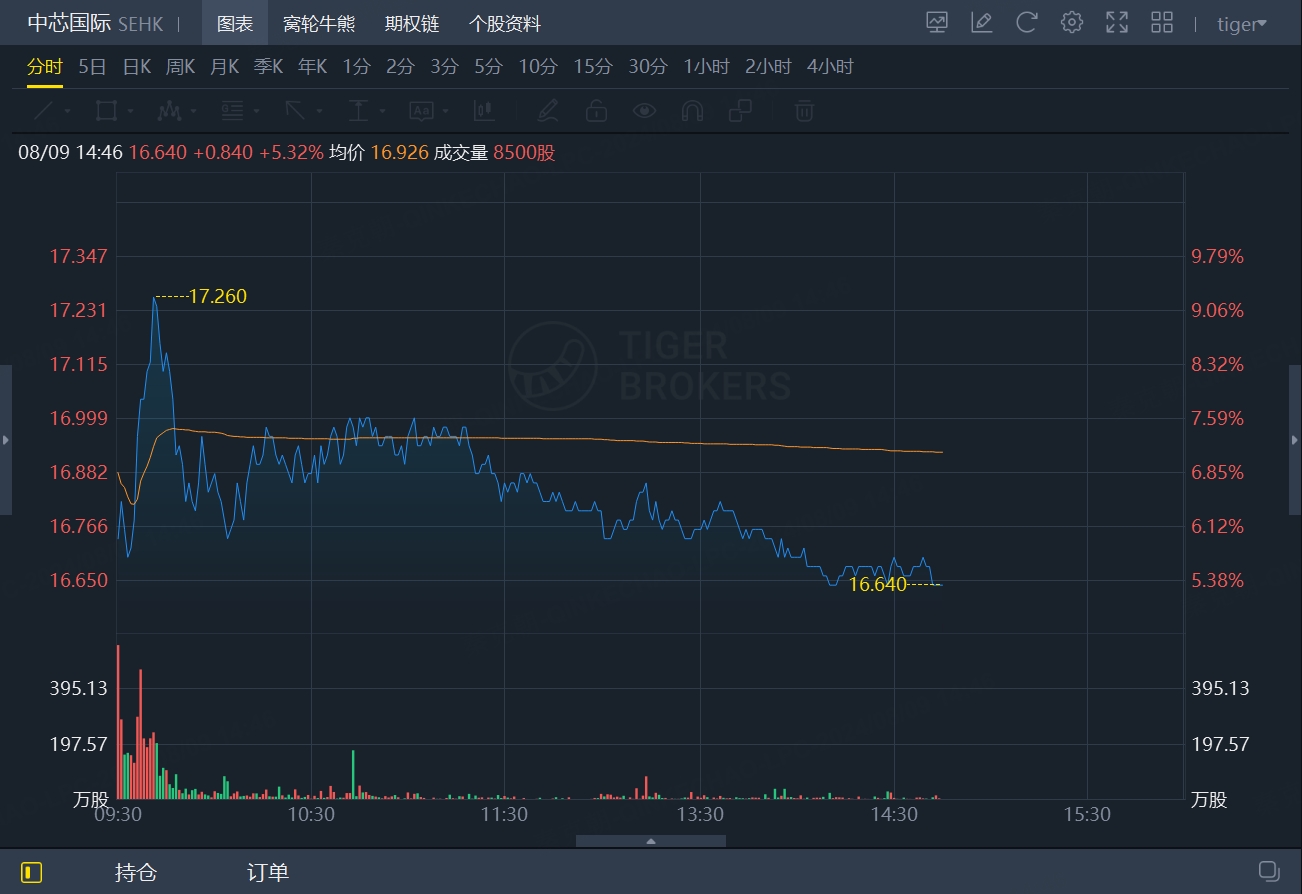The image size is (1302, 894).
Task: Select the rectangle shape drawing tool
Action: pyautogui.click(x=106, y=110)
